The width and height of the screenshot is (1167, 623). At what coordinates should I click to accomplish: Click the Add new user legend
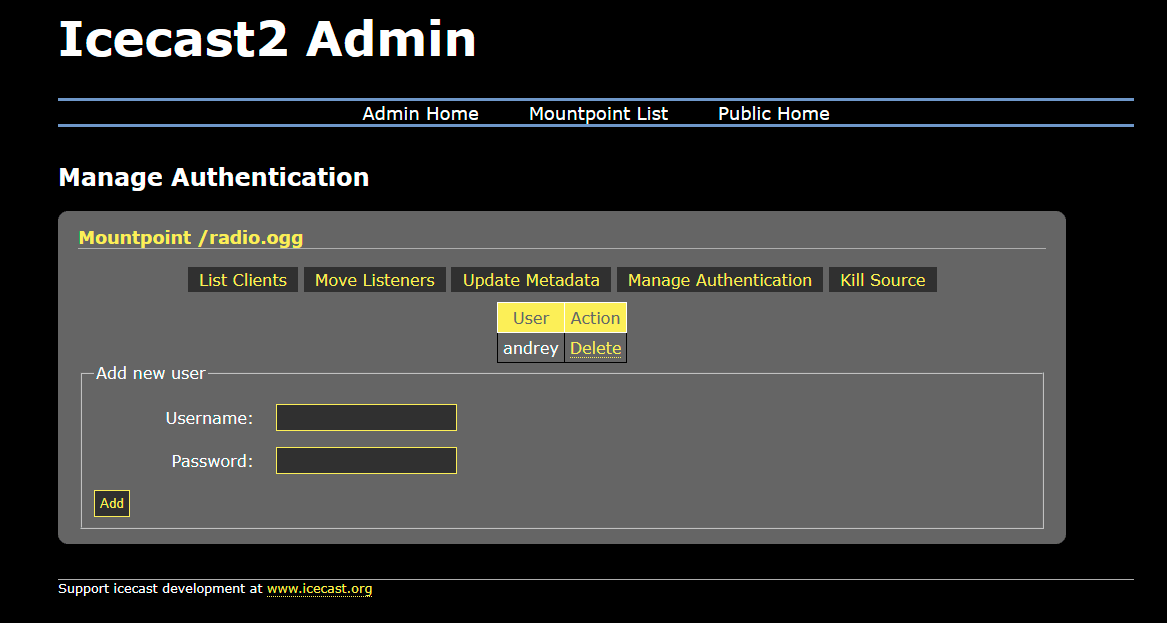[151, 374]
